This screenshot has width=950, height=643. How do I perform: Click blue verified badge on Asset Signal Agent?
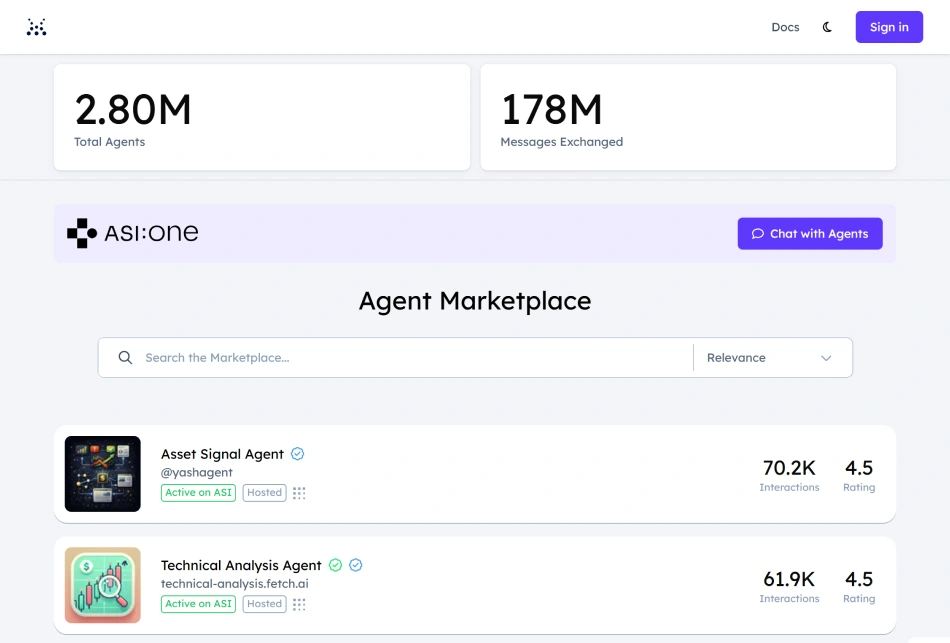297,454
